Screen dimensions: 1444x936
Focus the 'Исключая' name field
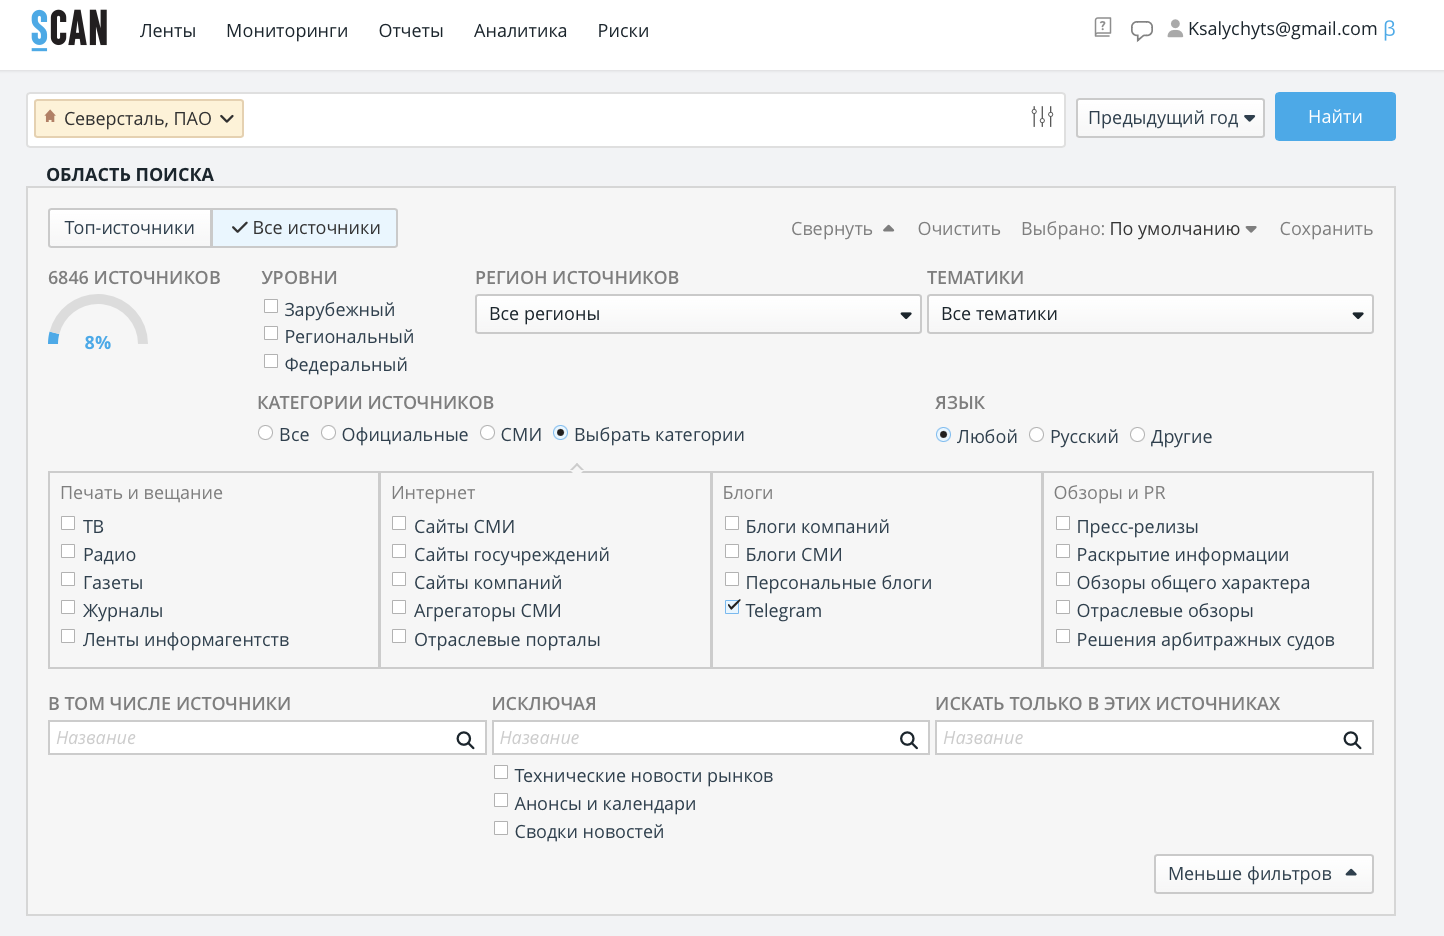[x=710, y=738]
